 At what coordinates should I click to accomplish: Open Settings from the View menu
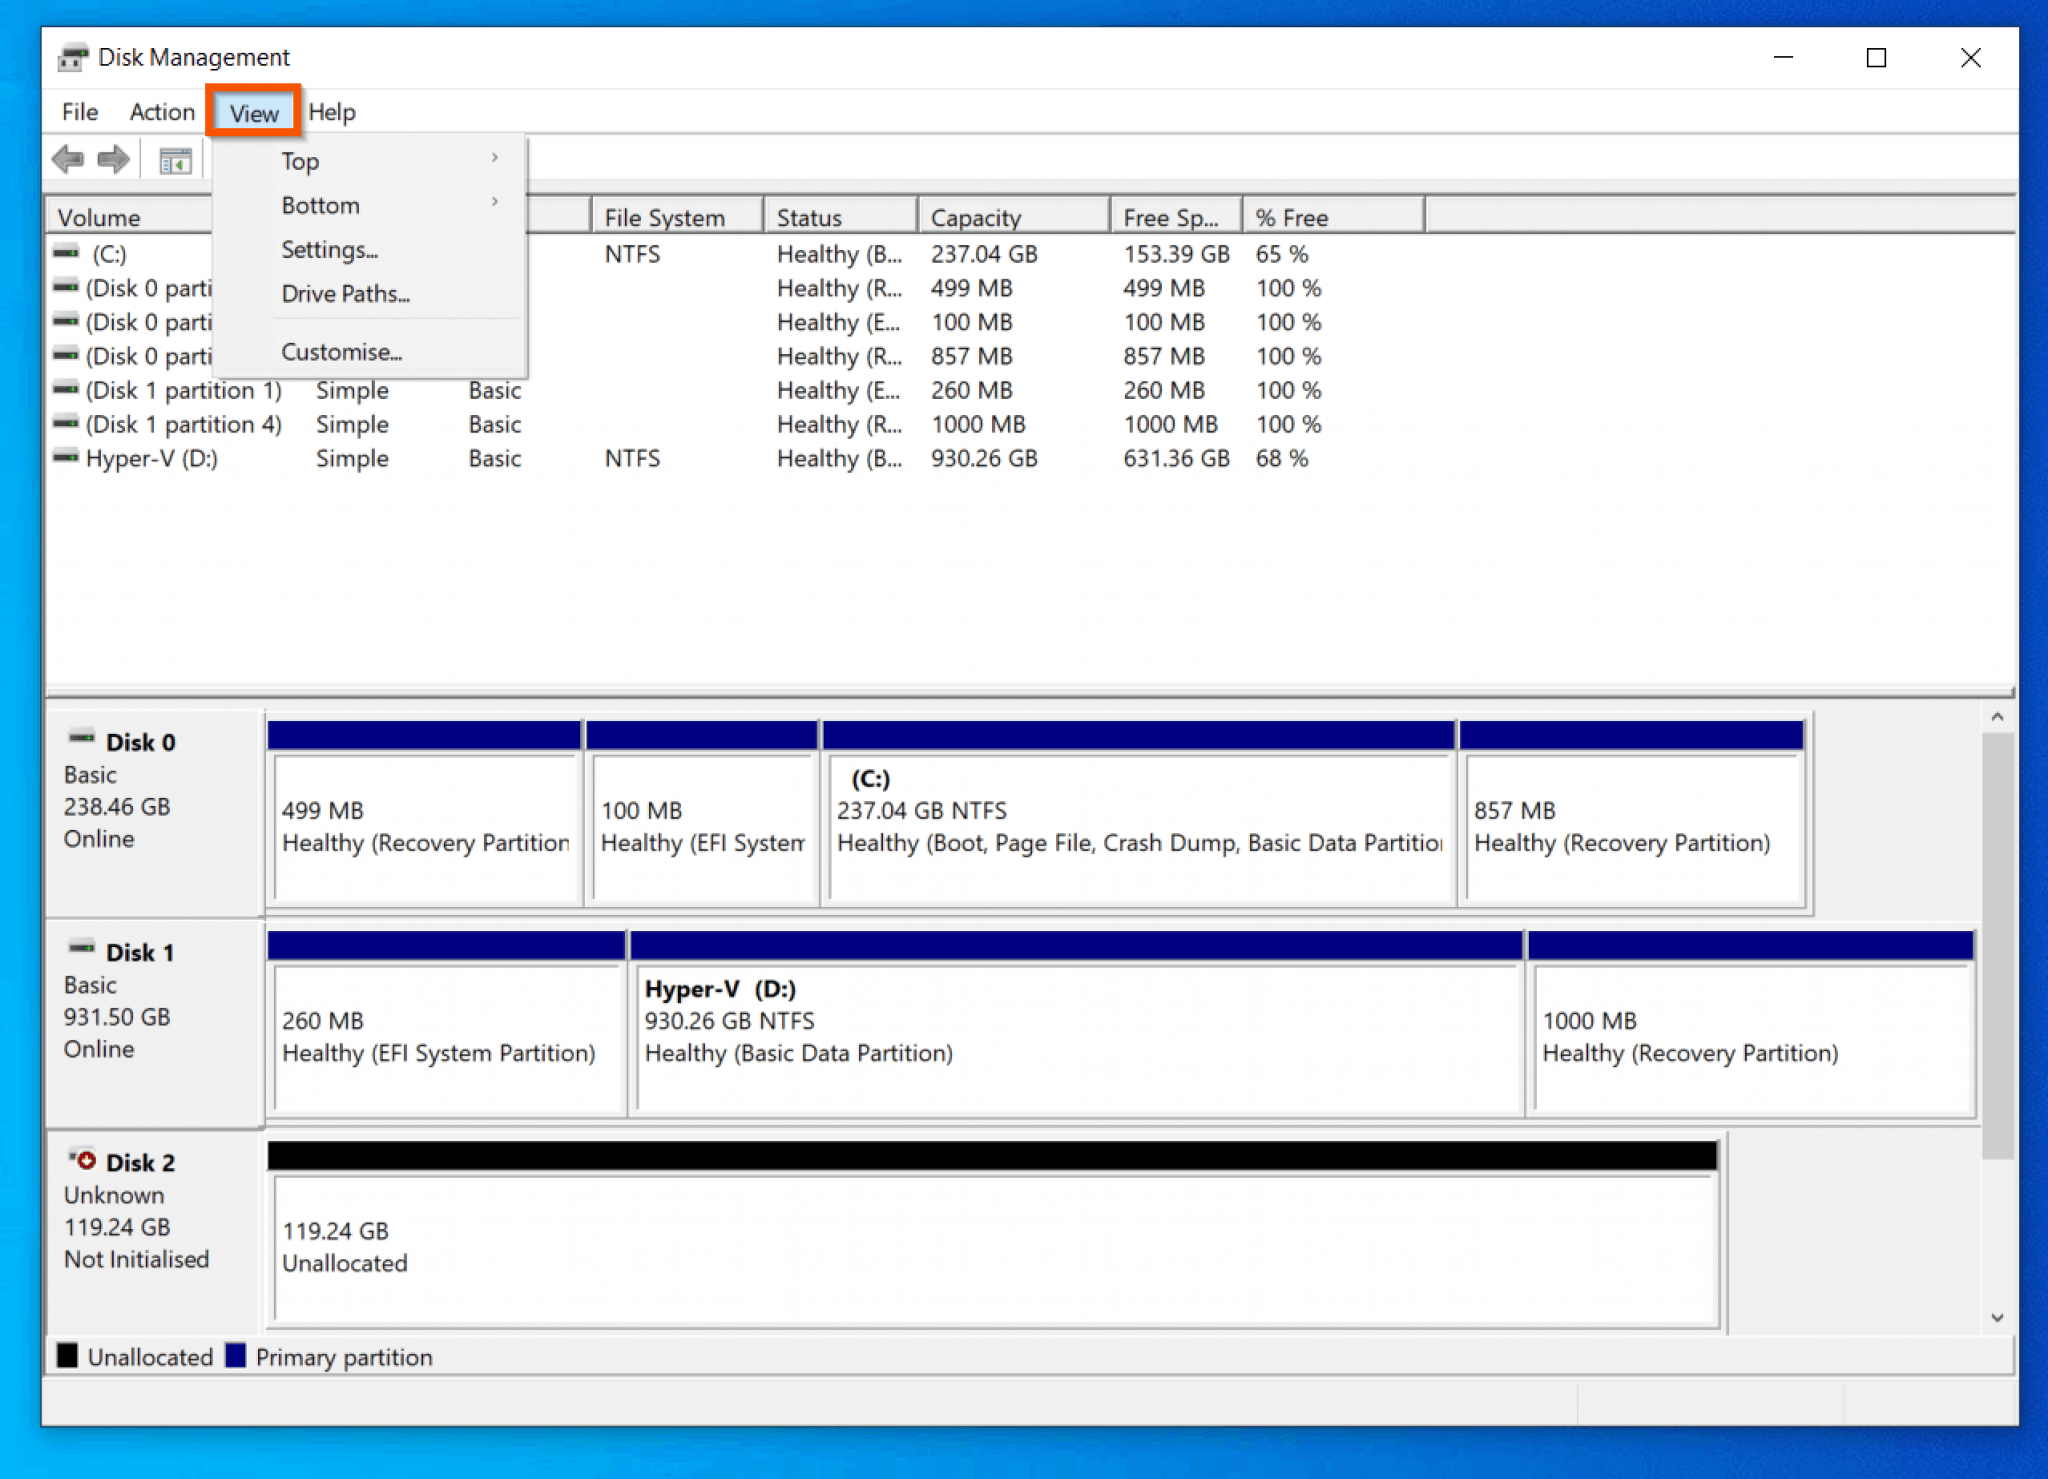(329, 249)
